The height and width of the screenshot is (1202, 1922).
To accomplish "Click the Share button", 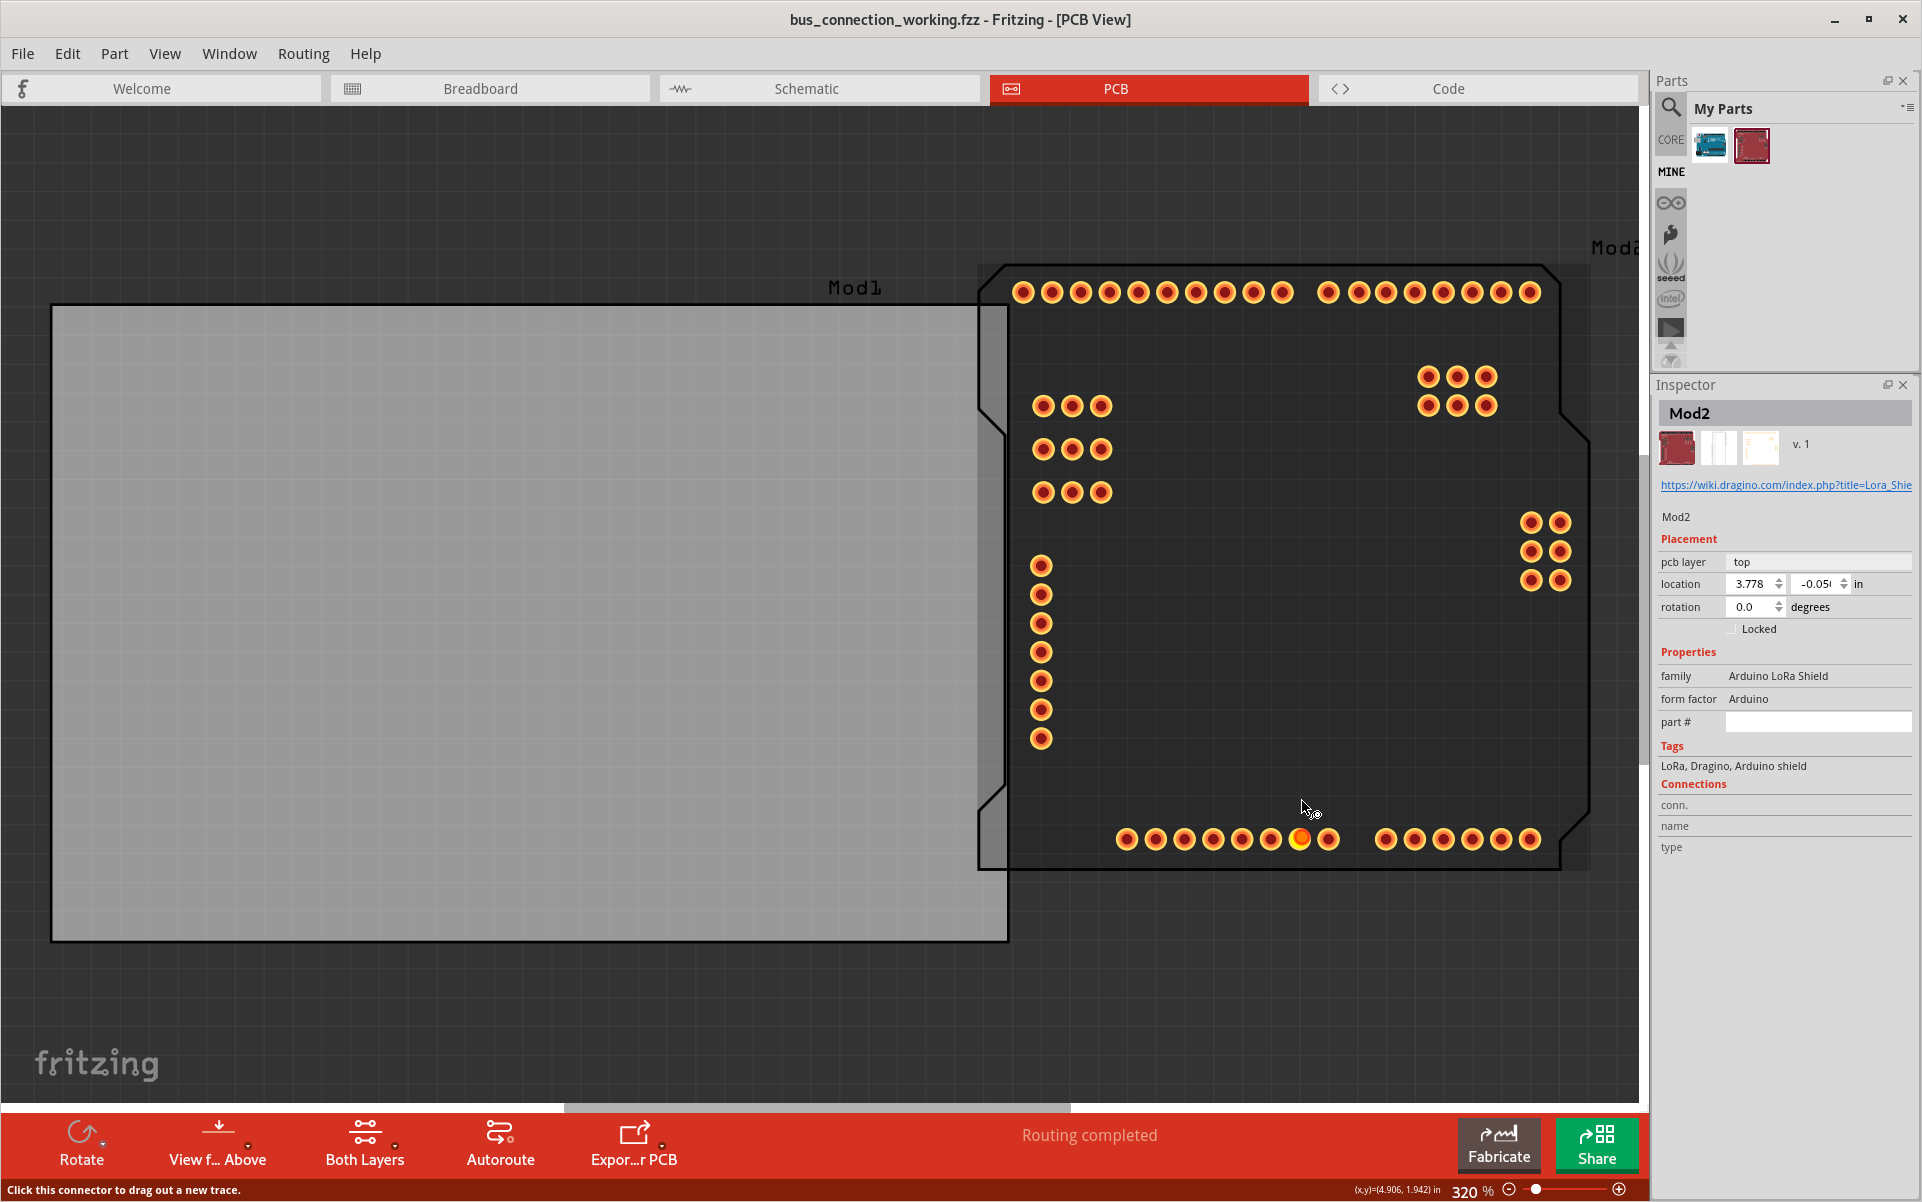I will [x=1596, y=1144].
